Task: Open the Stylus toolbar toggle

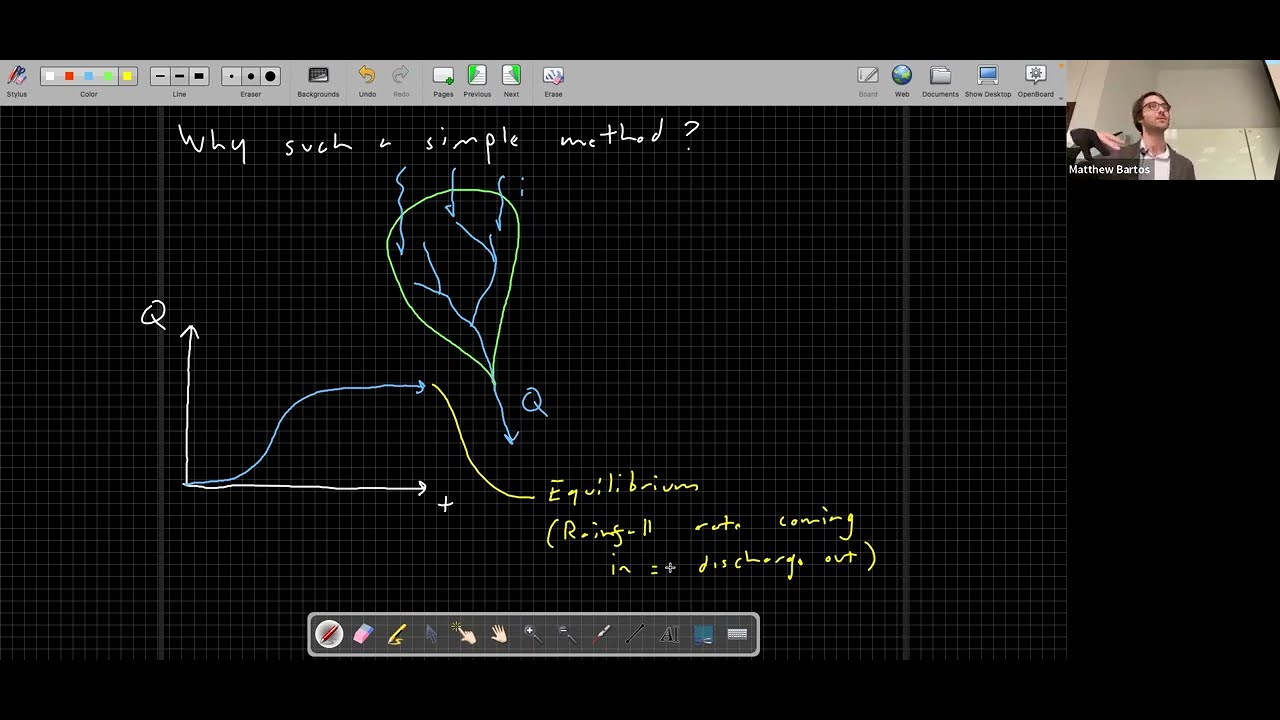Action: tap(17, 80)
